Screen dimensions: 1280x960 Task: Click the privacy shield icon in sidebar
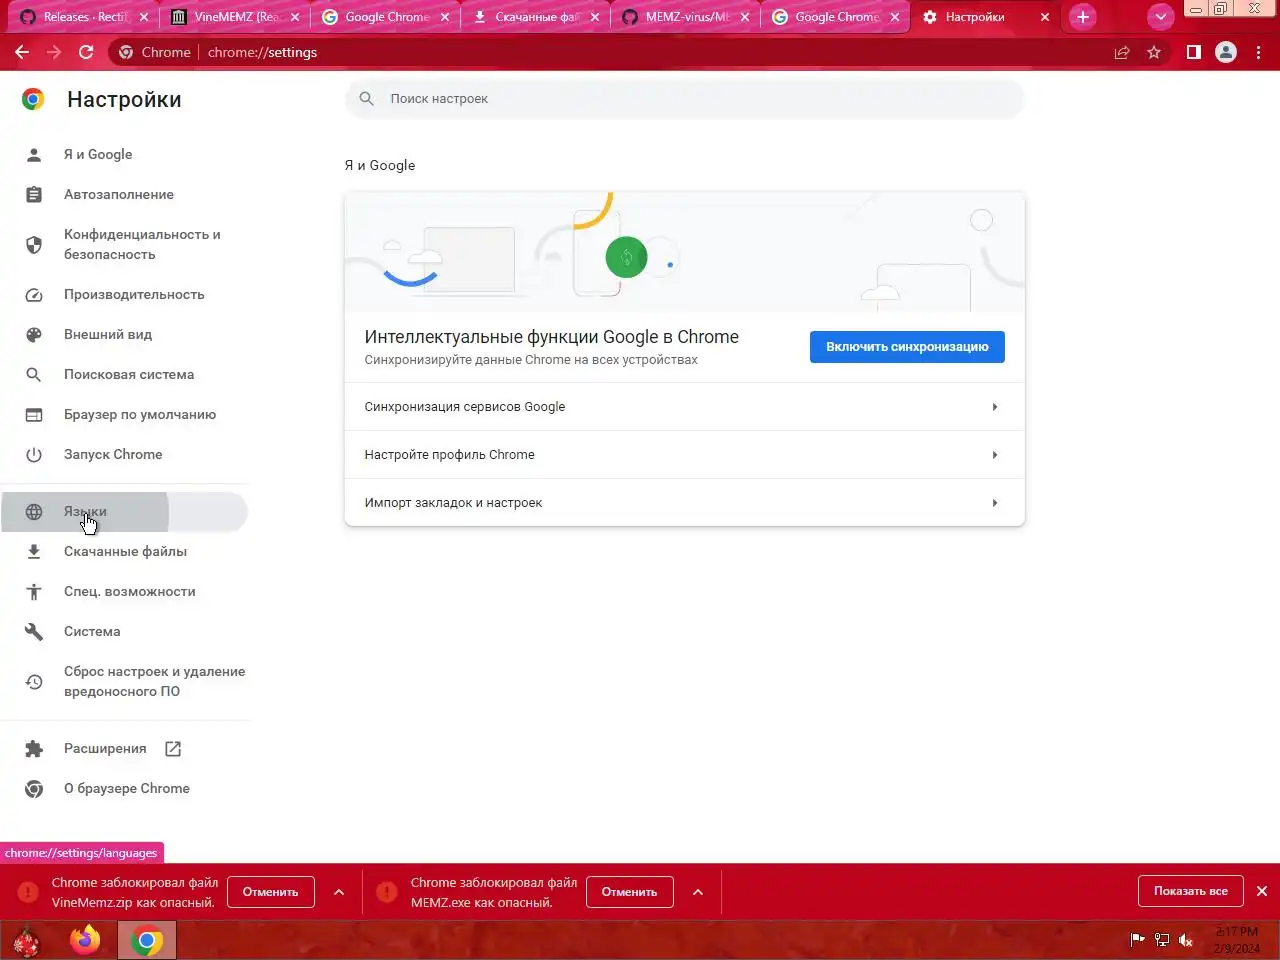click(x=34, y=245)
